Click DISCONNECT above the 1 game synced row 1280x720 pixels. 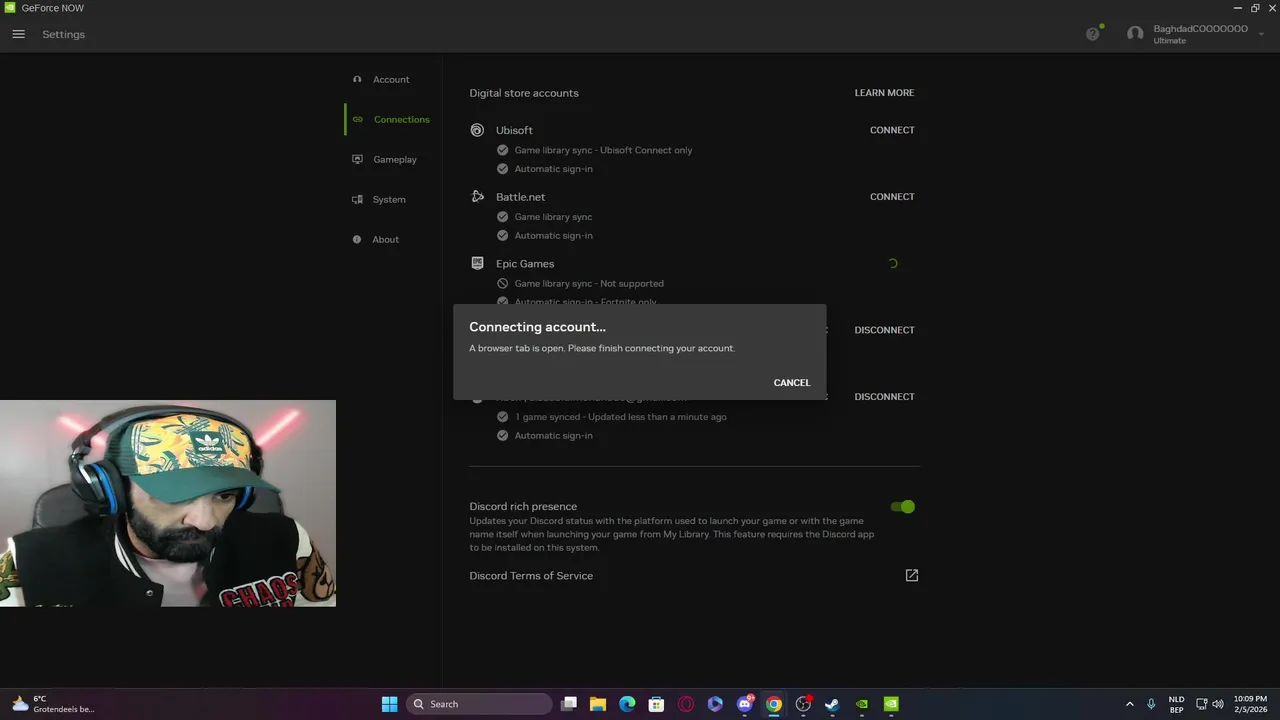coord(884,397)
